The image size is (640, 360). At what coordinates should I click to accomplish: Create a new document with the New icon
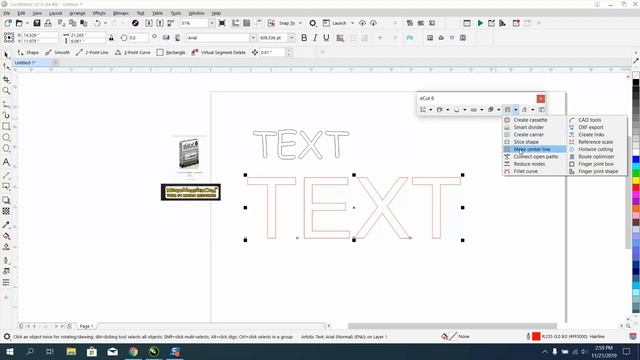pyautogui.click(x=8, y=23)
